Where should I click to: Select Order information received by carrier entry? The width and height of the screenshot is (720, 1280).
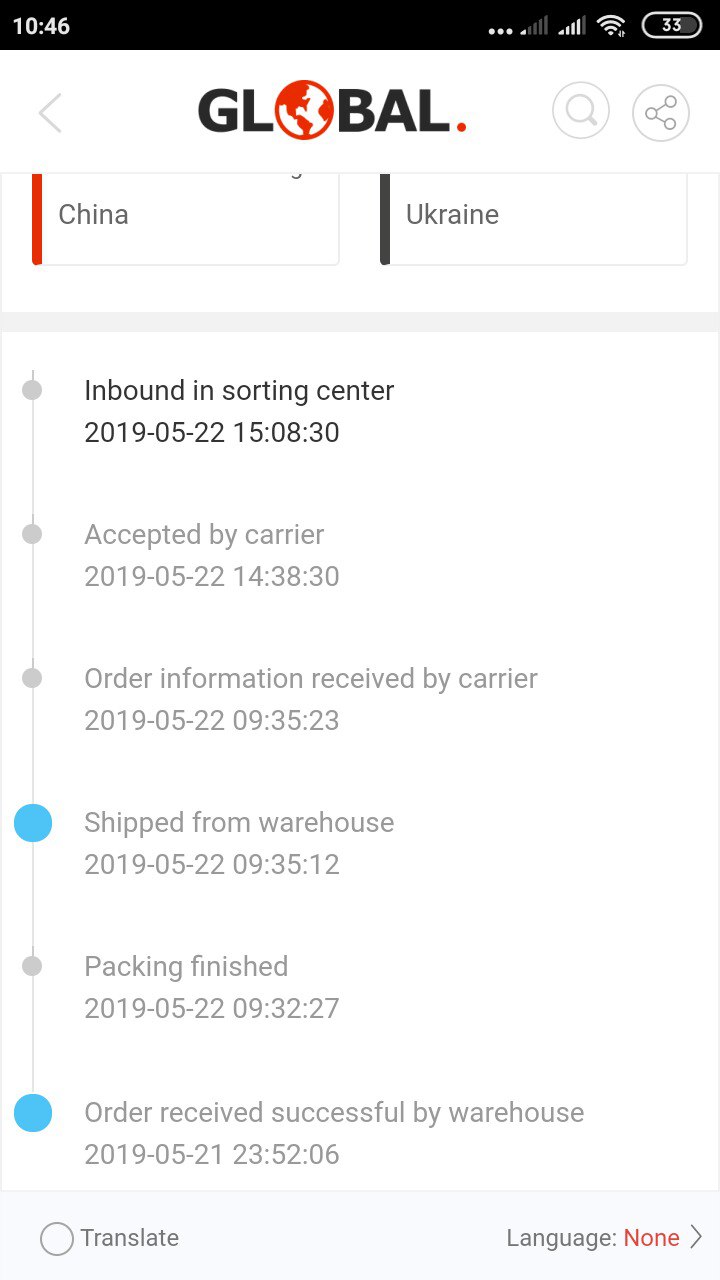(x=311, y=699)
